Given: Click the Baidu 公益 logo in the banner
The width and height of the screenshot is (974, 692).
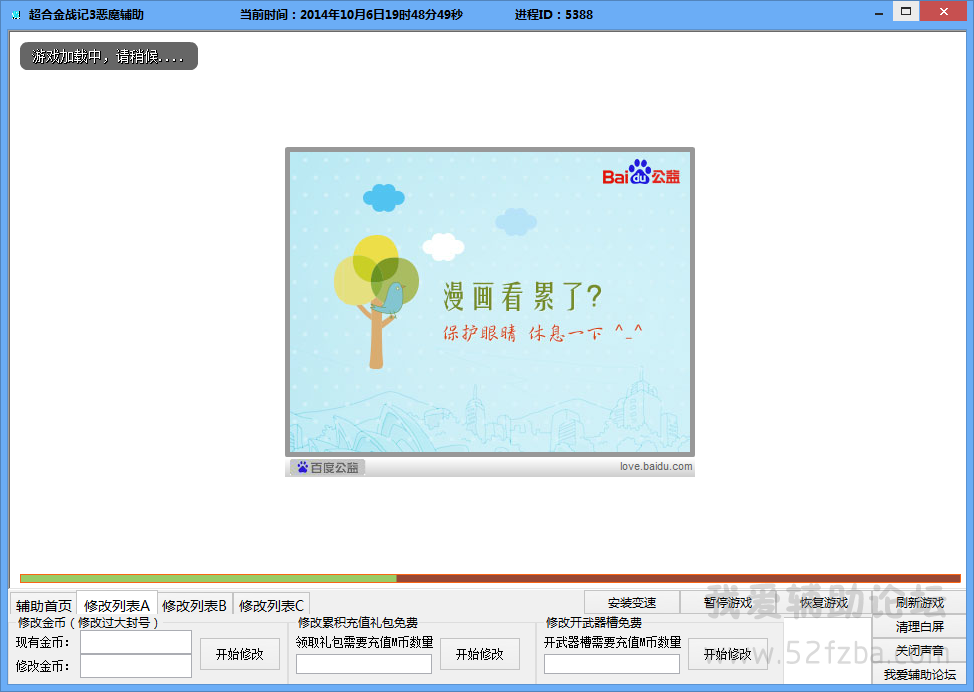Looking at the screenshot, I should (x=641, y=172).
